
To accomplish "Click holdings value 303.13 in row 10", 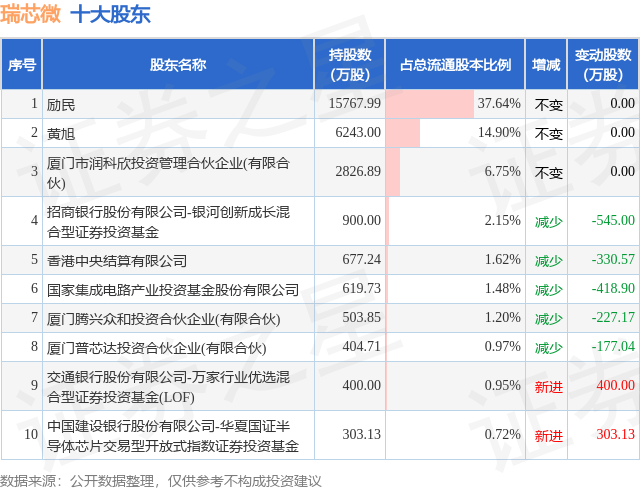I will [361, 434].
